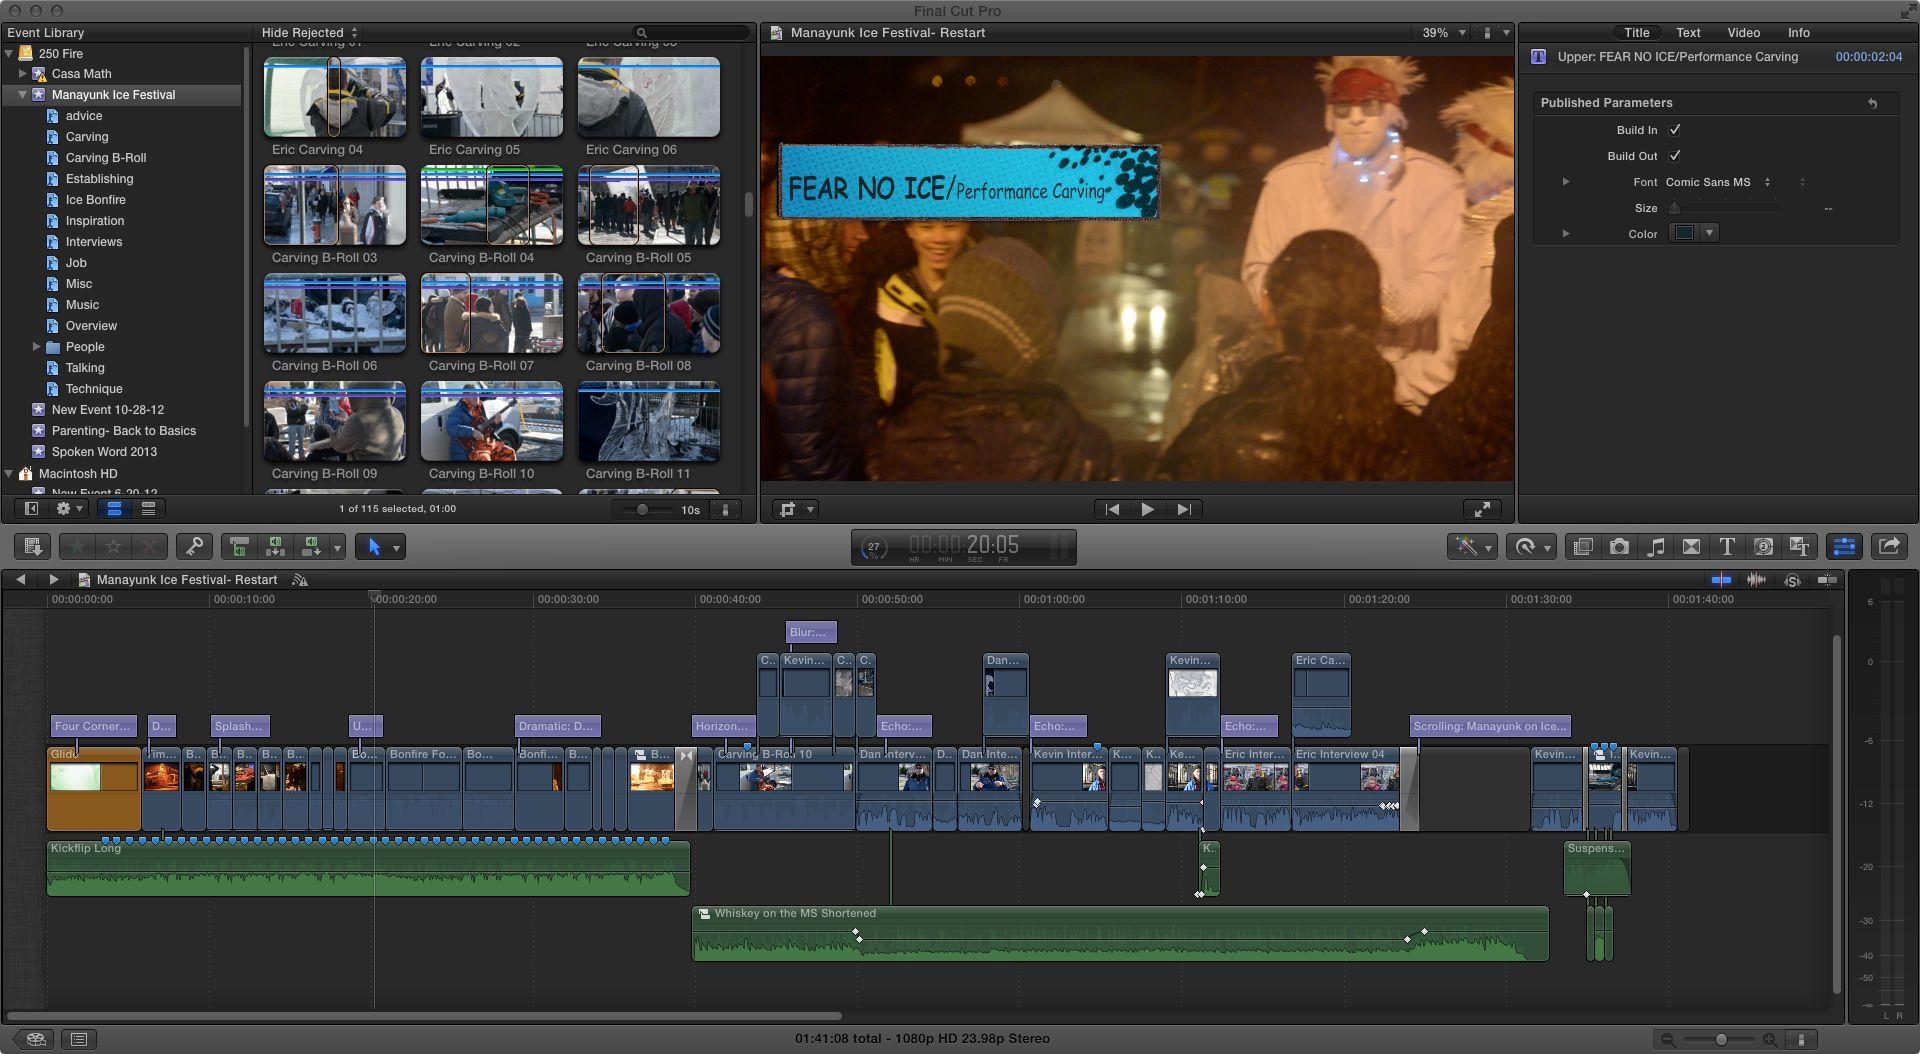This screenshot has width=1920, height=1054.
Task: Open the Event Library gear action menu
Action: point(69,508)
